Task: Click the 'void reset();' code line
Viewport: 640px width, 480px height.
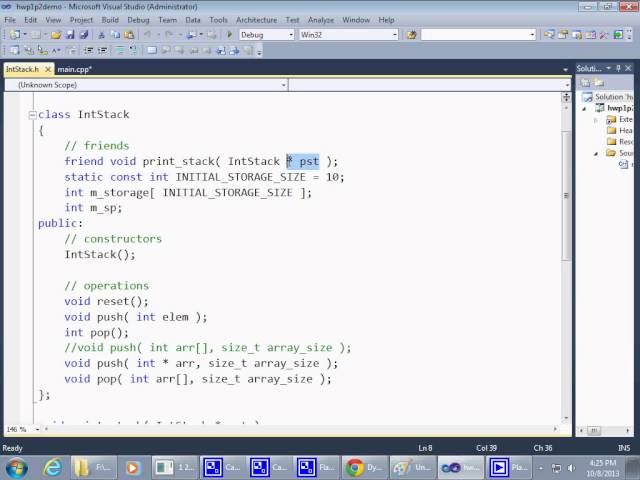Action: 106,302
